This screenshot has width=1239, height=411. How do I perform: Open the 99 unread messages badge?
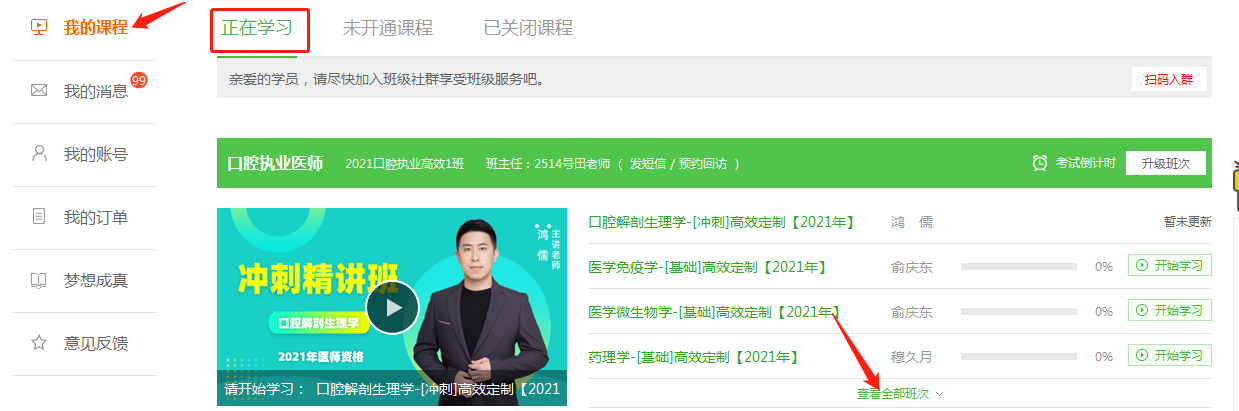click(139, 80)
